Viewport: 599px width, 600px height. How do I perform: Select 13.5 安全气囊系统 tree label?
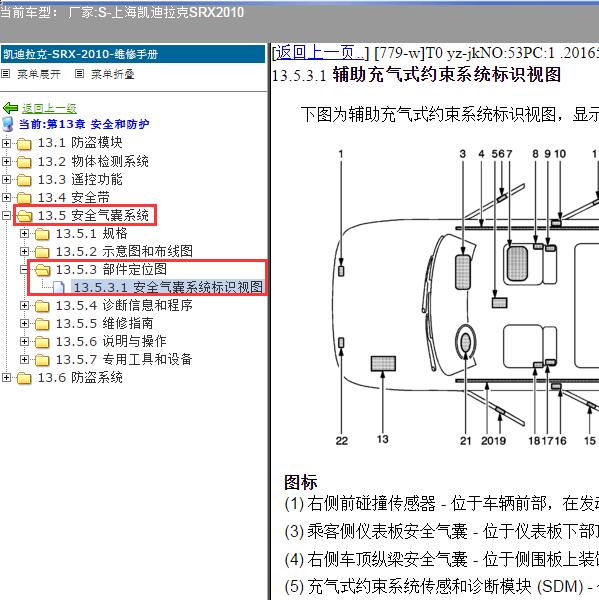93,215
